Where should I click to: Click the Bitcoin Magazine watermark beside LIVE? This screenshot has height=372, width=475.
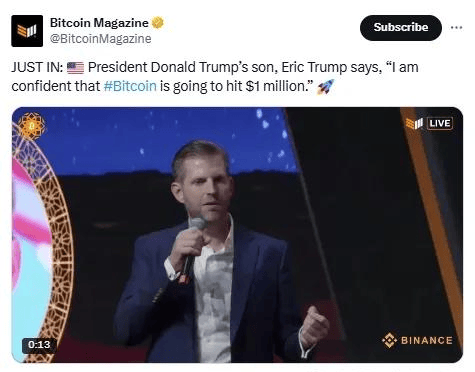[415, 124]
